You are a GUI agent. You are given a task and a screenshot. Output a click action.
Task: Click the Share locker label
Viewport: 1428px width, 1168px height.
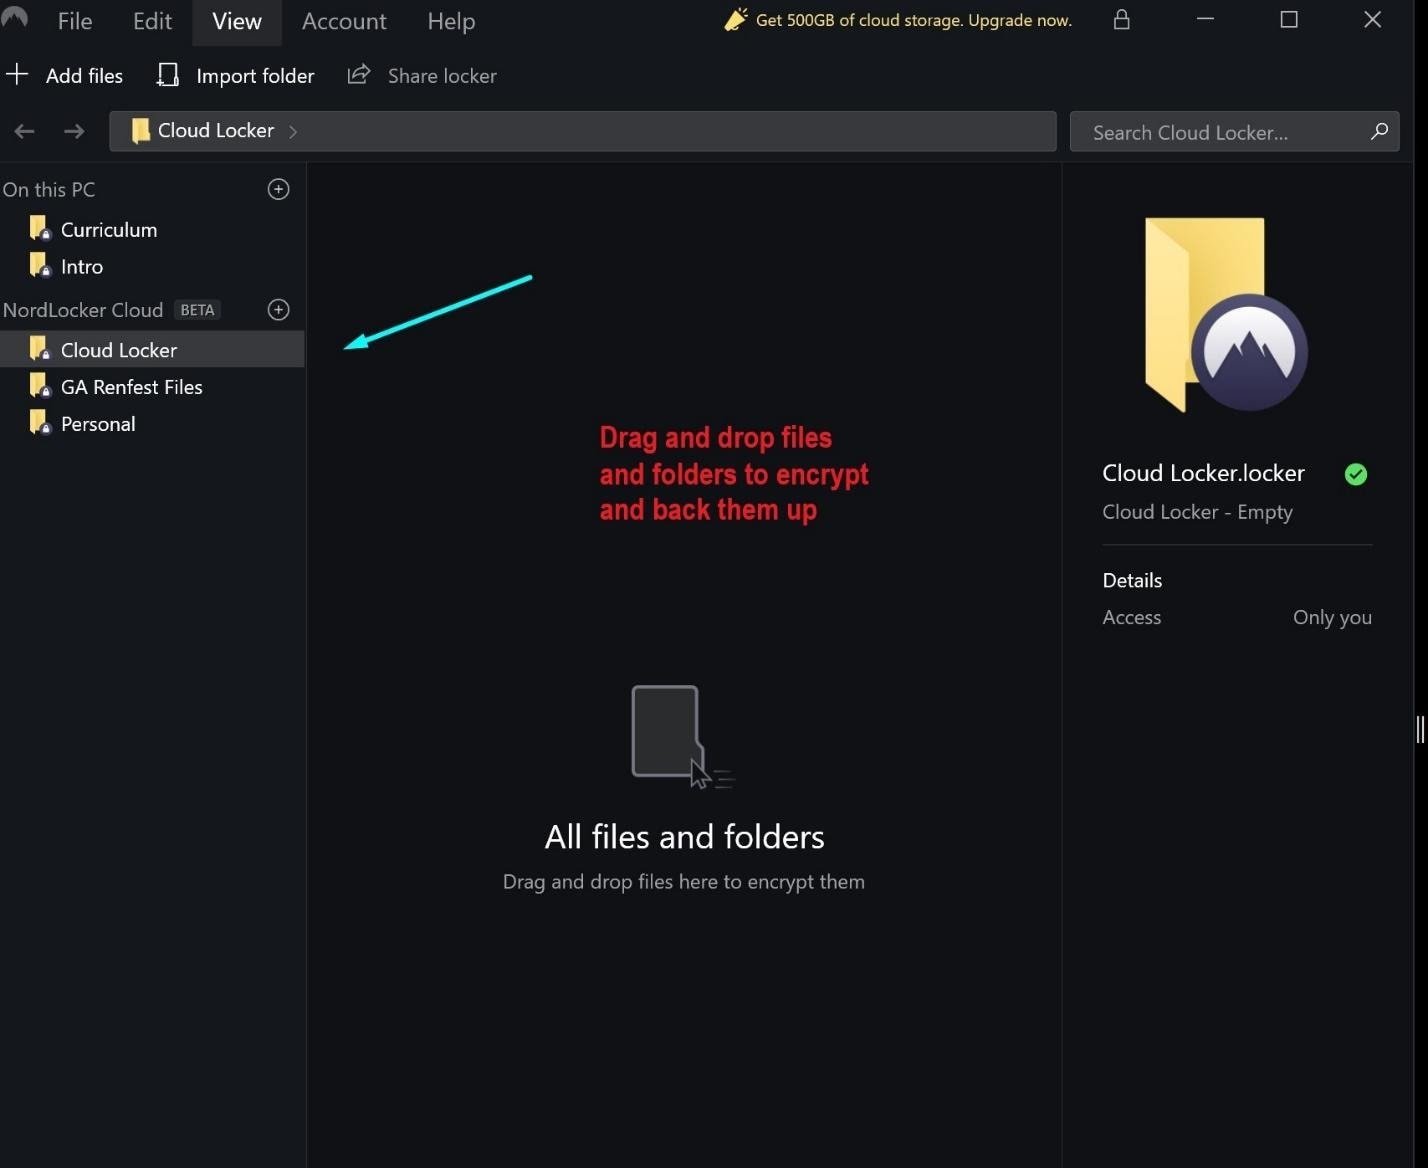tap(442, 76)
